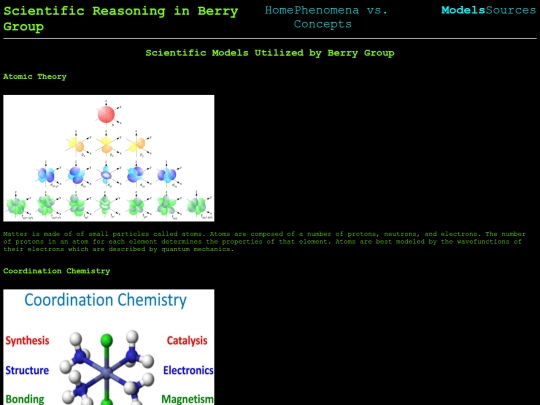Click the word Magnetism in the image
The image size is (540, 405).
click(187, 399)
